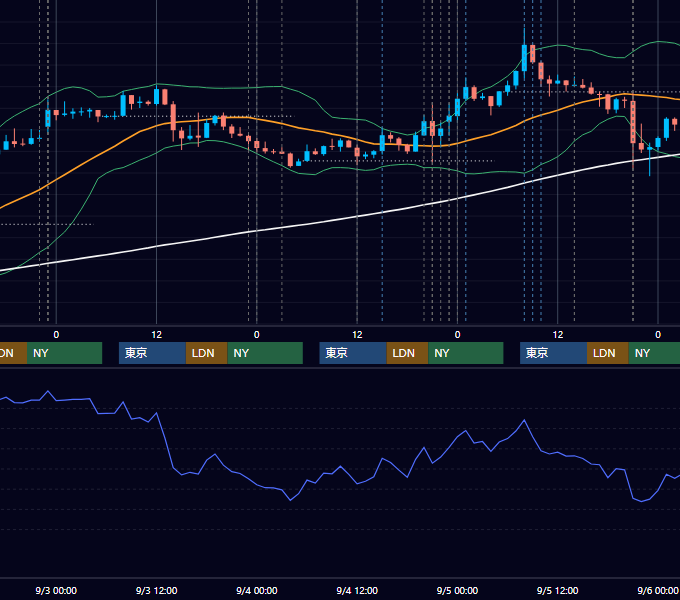680x600 pixels.
Task: Click the 東京 session block on 9/5
Action: tap(553, 353)
